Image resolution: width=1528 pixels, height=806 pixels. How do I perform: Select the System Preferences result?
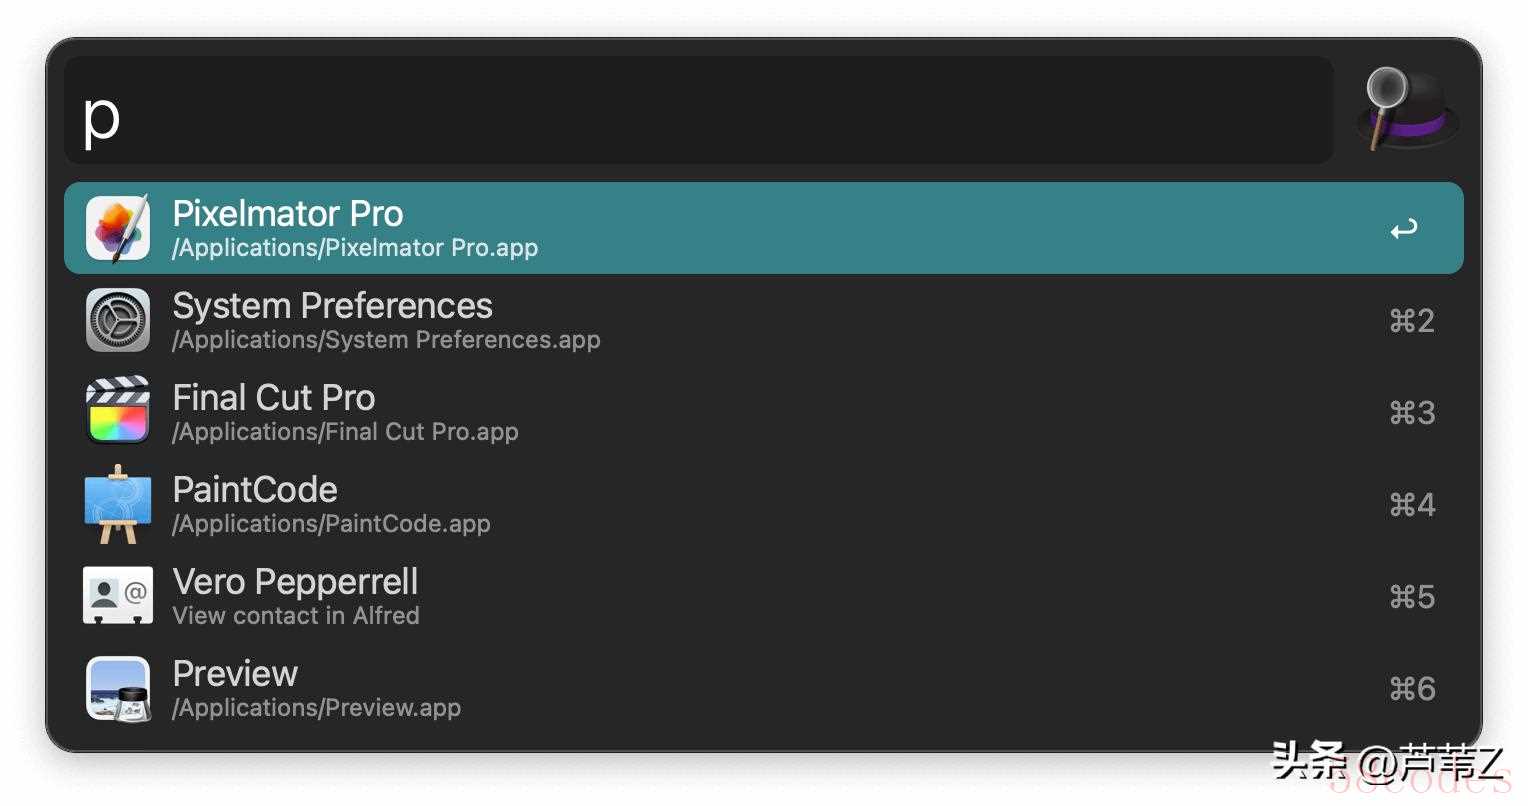click(764, 320)
